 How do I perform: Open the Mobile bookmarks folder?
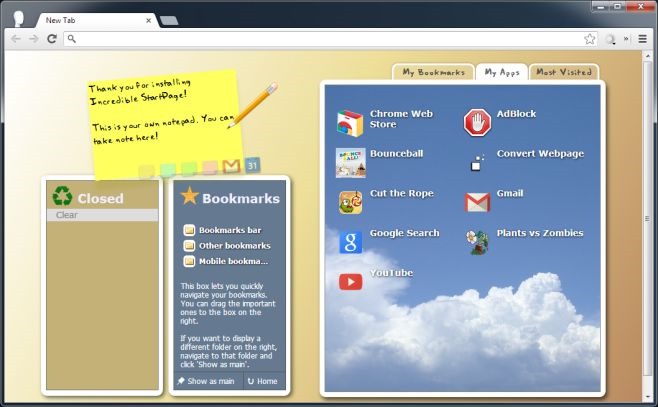[226, 261]
